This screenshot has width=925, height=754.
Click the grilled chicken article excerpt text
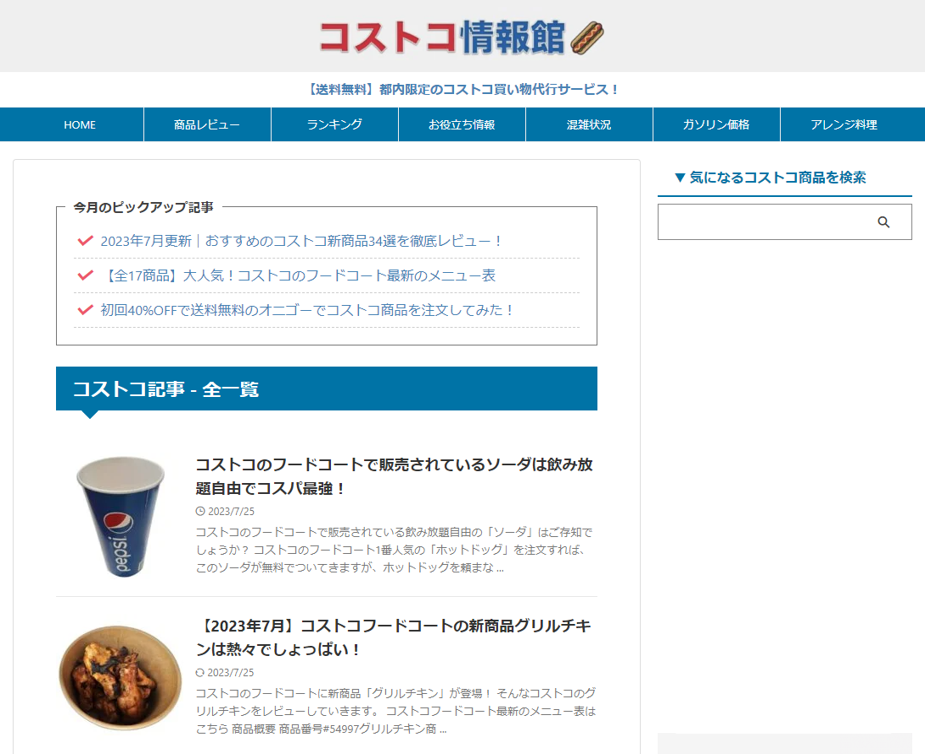tap(396, 711)
